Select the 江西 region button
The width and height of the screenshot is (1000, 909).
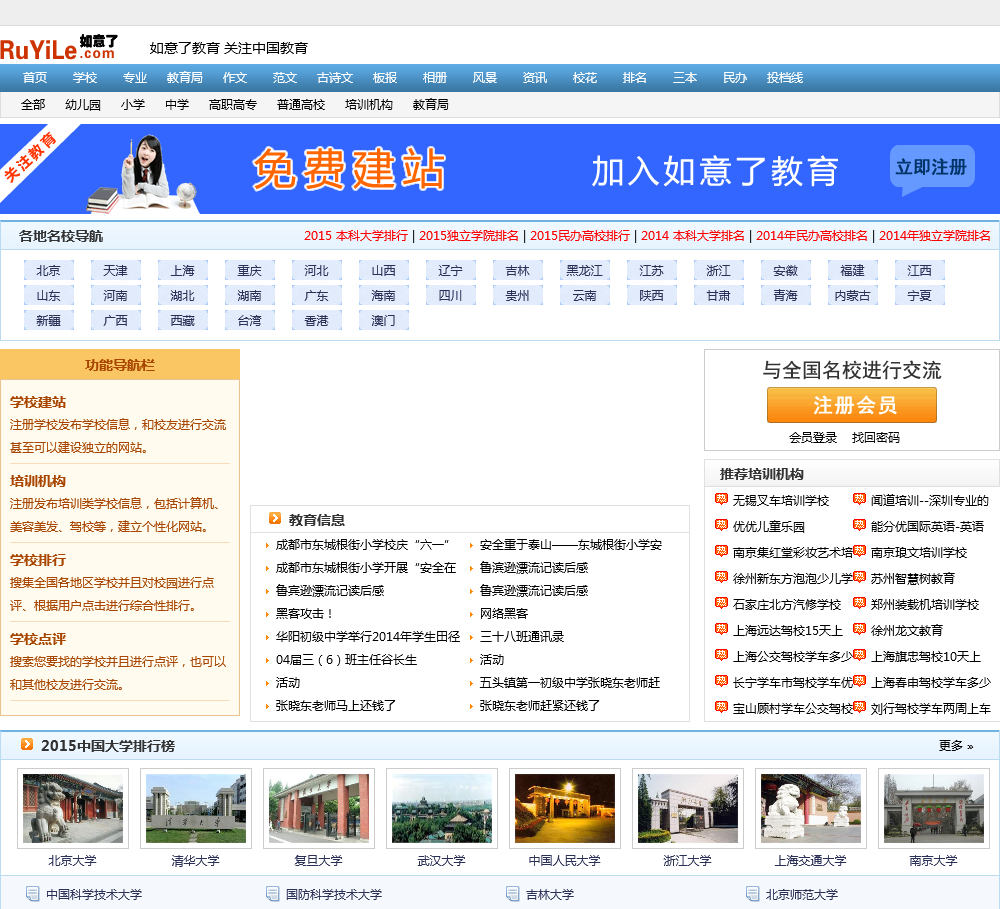pos(919,270)
